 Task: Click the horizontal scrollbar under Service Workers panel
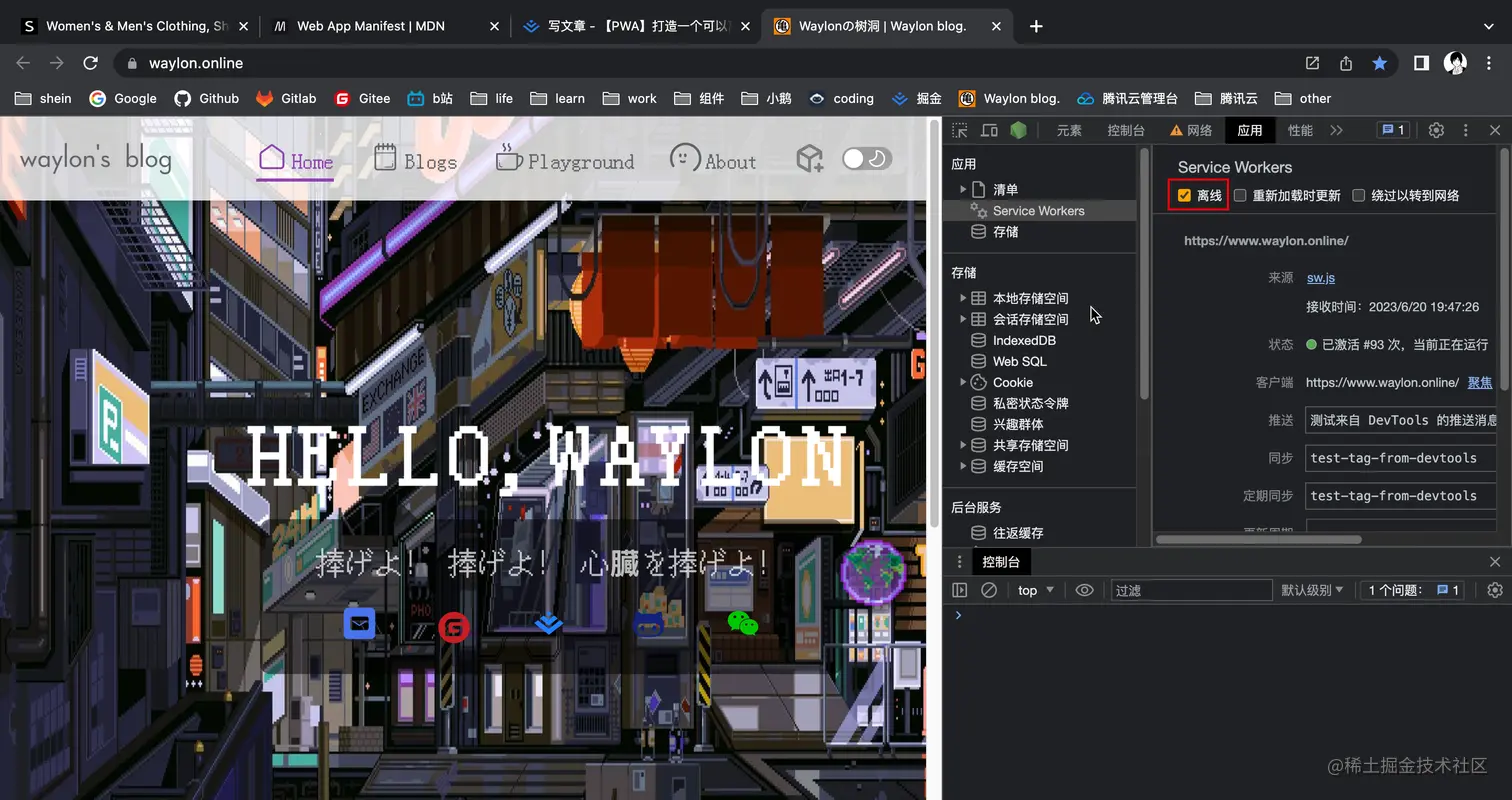[1258, 539]
